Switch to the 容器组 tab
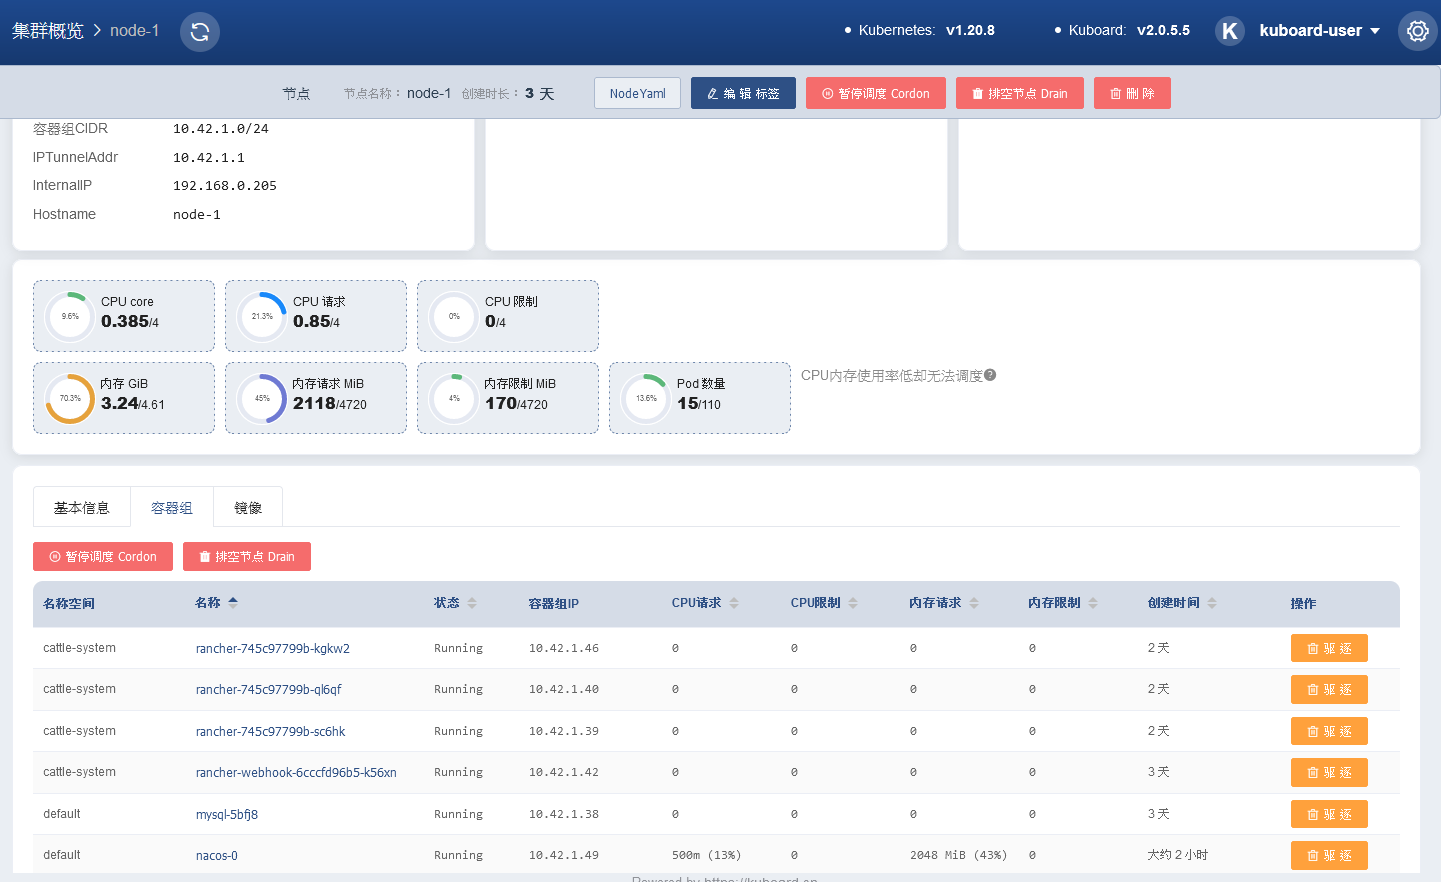 pyautogui.click(x=172, y=507)
